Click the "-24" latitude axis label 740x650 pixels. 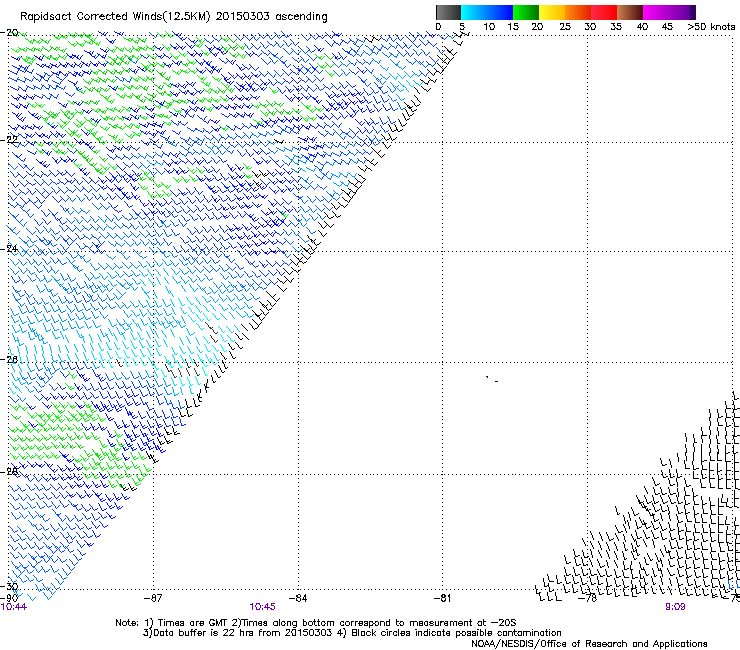[x=9, y=248]
